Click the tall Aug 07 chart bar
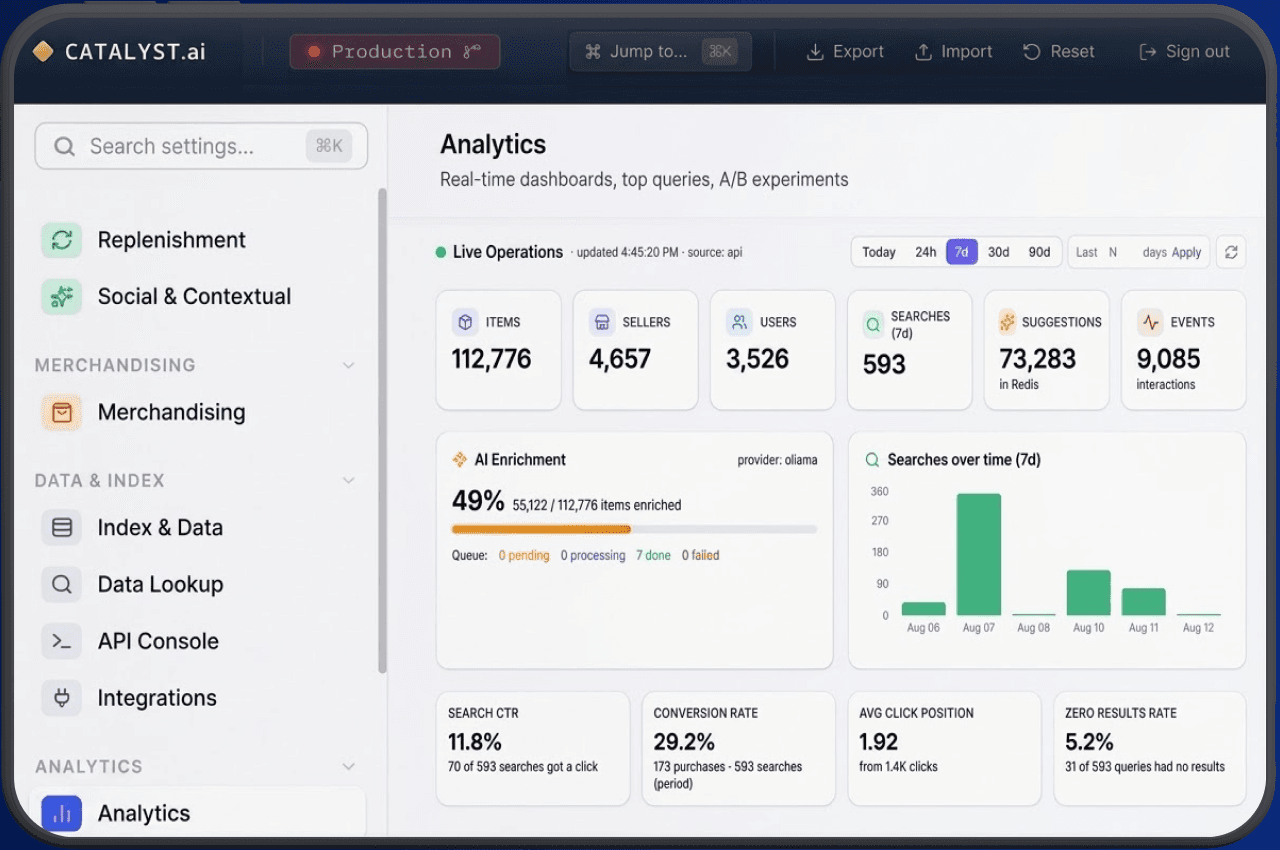This screenshot has height=850, width=1280. pos(979,554)
